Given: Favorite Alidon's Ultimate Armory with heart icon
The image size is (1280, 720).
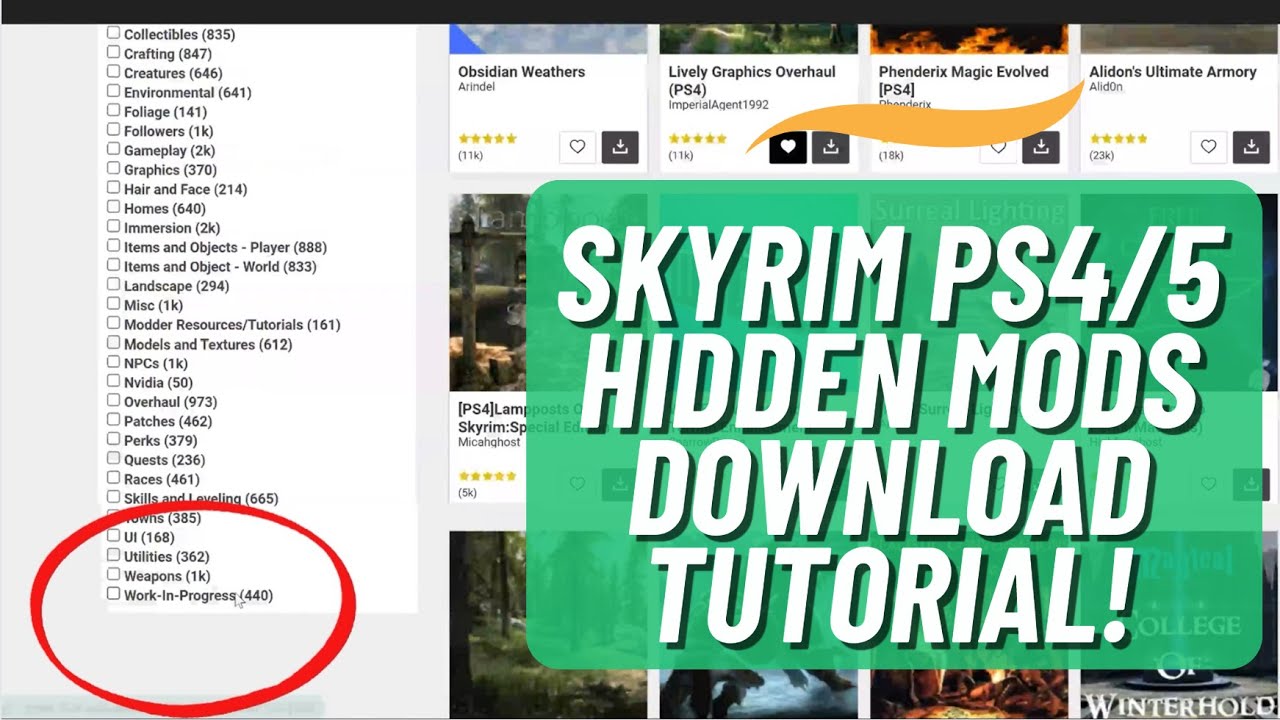Looking at the screenshot, I should pyautogui.click(x=1208, y=147).
